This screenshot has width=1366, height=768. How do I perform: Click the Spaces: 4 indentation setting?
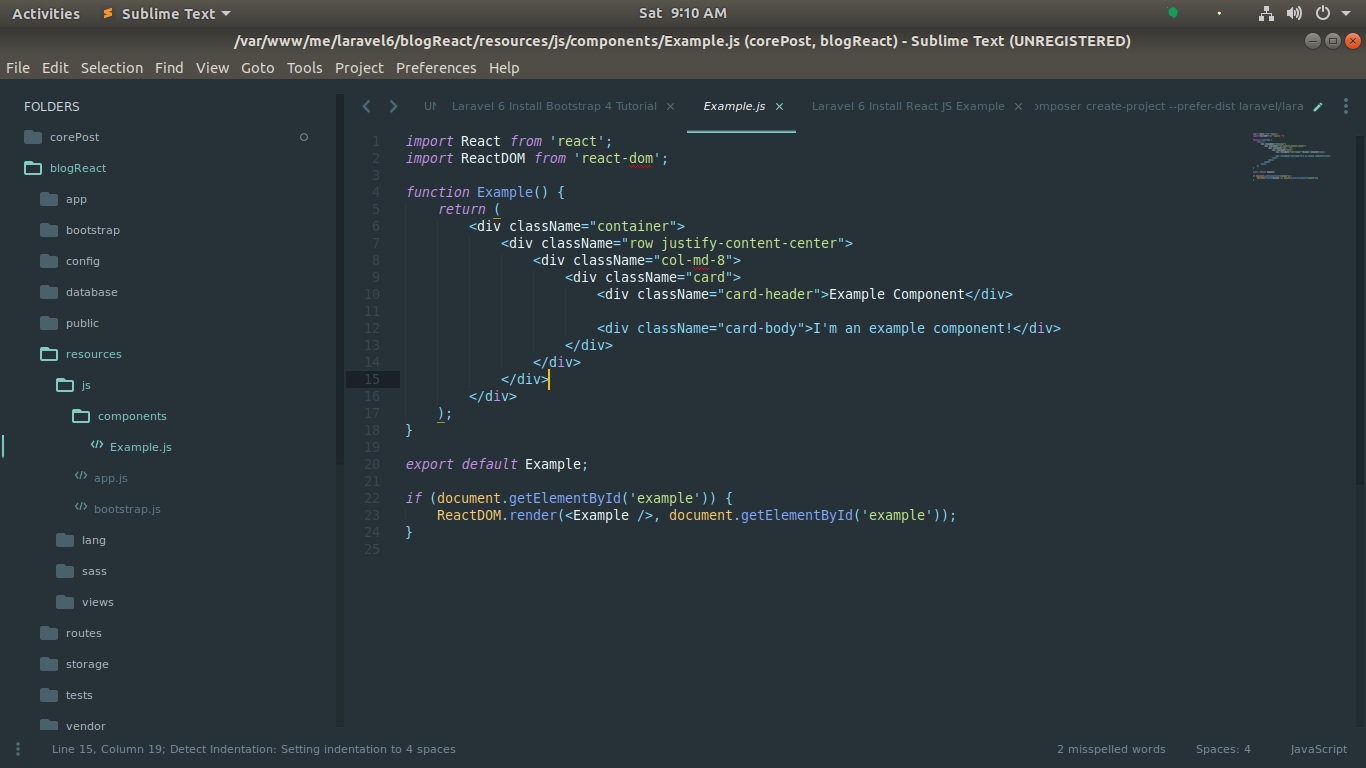pyautogui.click(x=1222, y=749)
